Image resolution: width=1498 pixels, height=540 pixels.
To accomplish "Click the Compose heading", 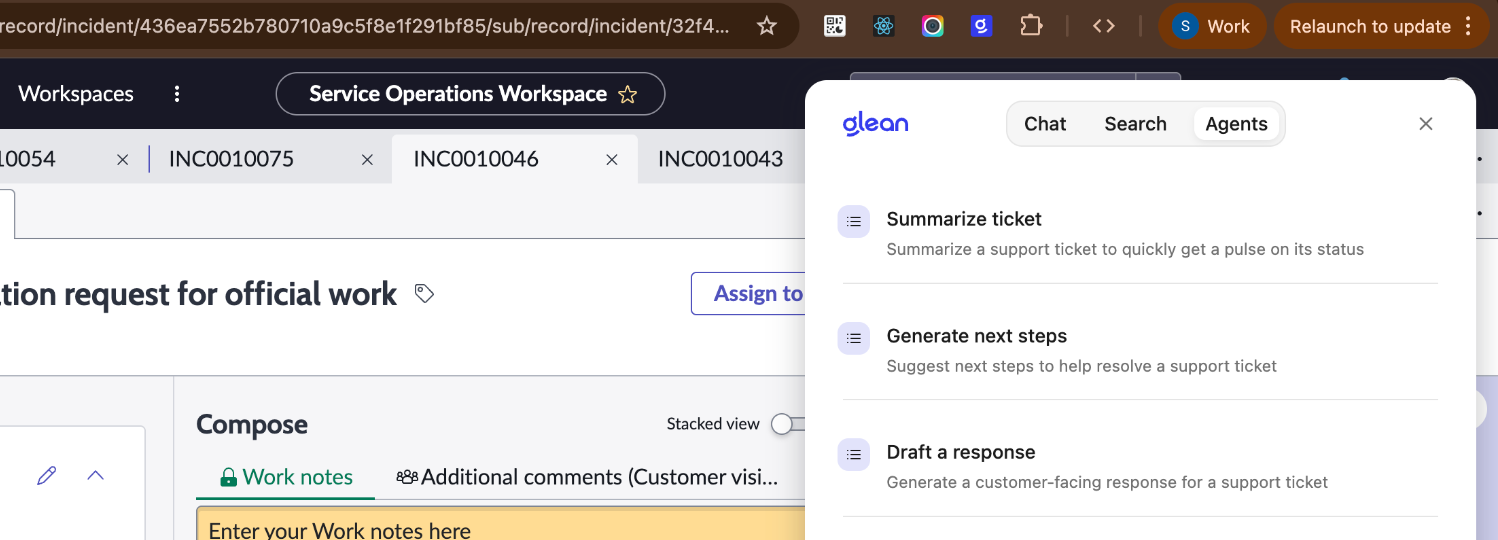I will [252, 424].
